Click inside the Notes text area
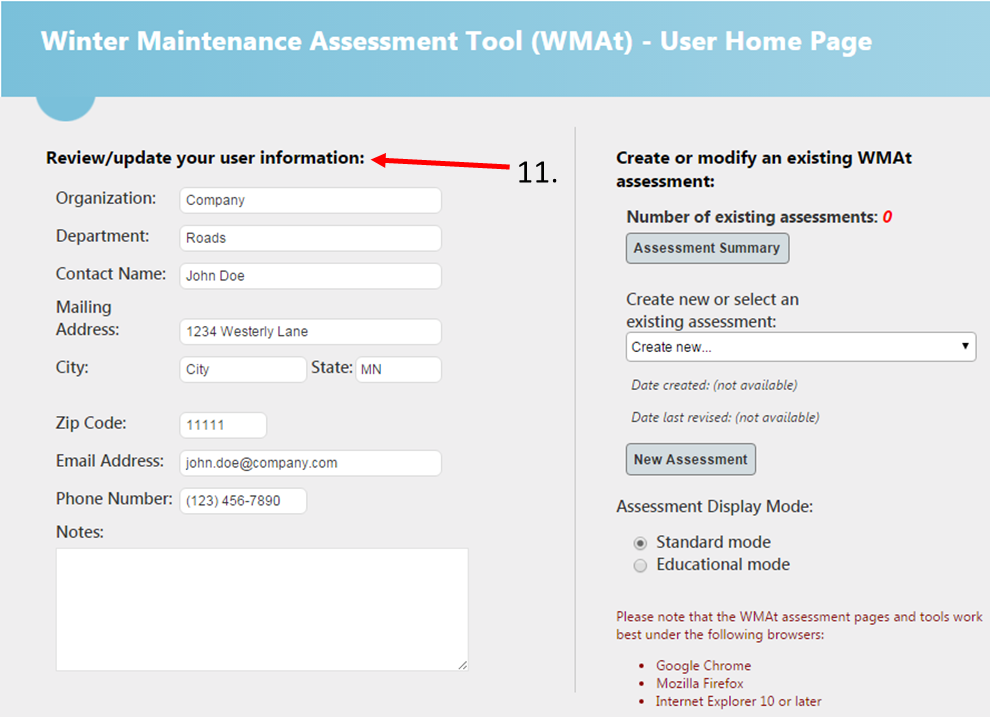 click(261, 608)
